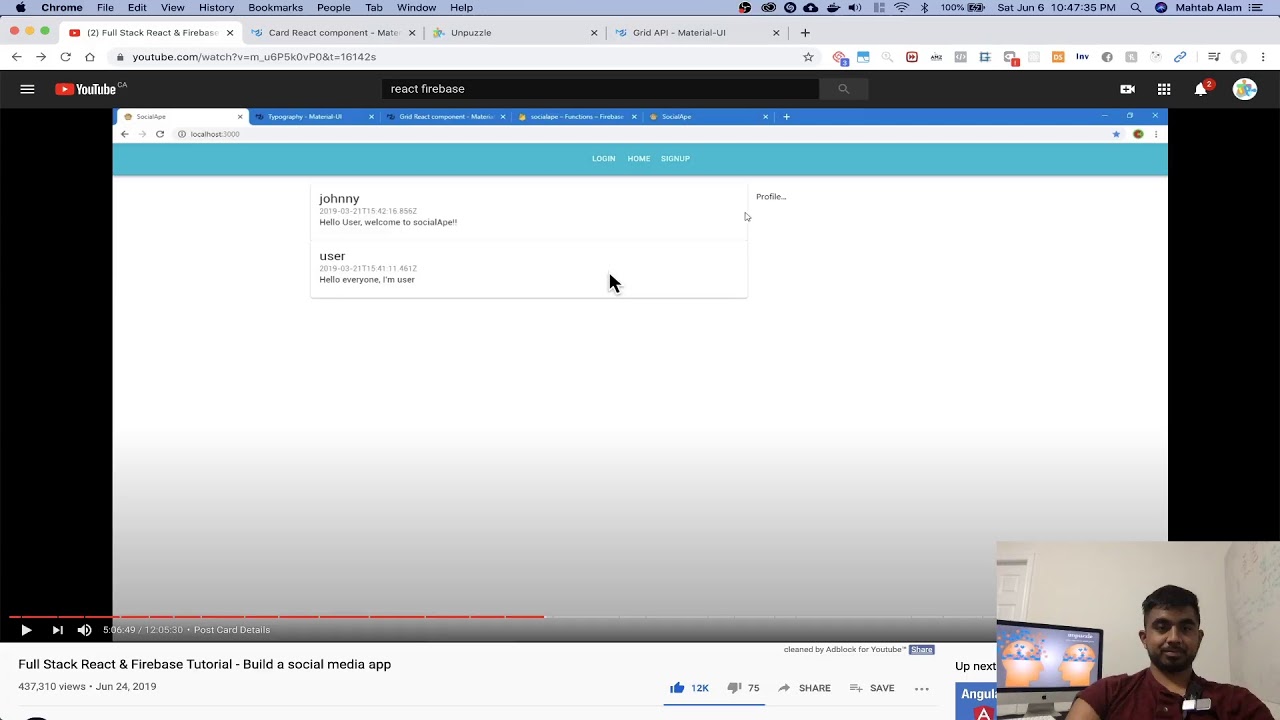Skip to next video button

[57, 630]
